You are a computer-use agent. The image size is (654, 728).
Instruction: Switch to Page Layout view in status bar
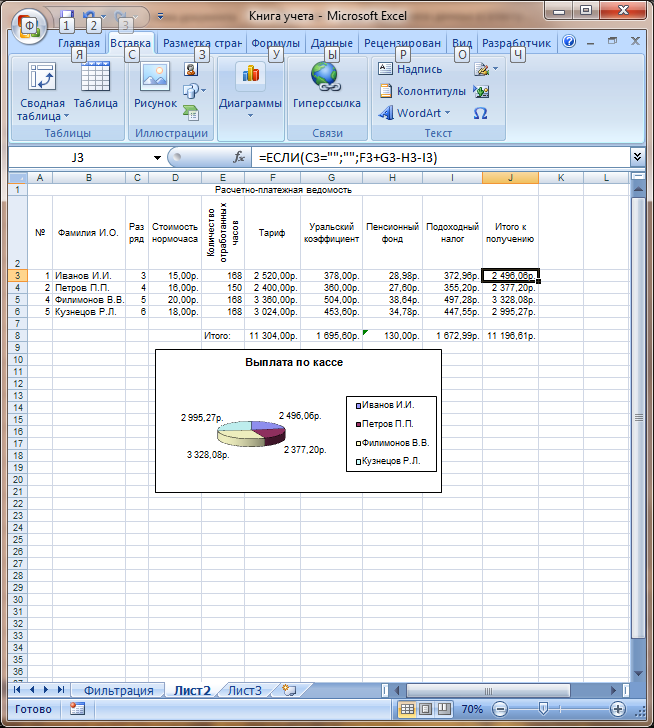tap(426, 709)
